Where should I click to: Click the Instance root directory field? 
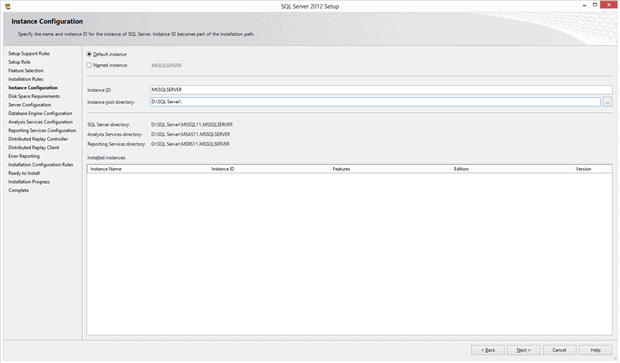pyautogui.click(x=375, y=102)
